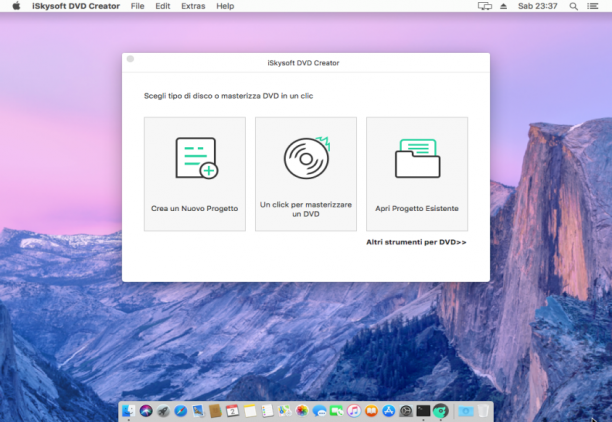Open the Apple menu
The image size is (612, 422).
(x=16, y=6)
